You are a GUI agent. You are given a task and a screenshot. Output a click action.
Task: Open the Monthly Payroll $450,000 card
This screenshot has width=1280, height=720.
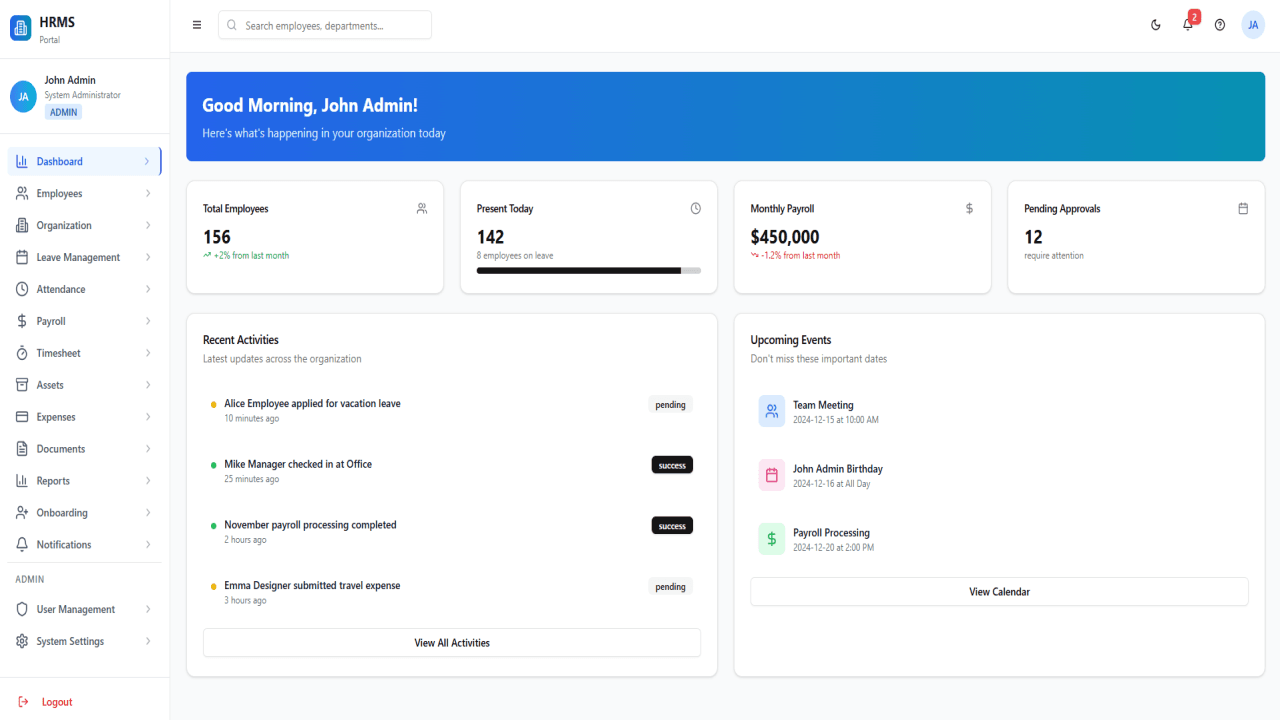pos(862,237)
